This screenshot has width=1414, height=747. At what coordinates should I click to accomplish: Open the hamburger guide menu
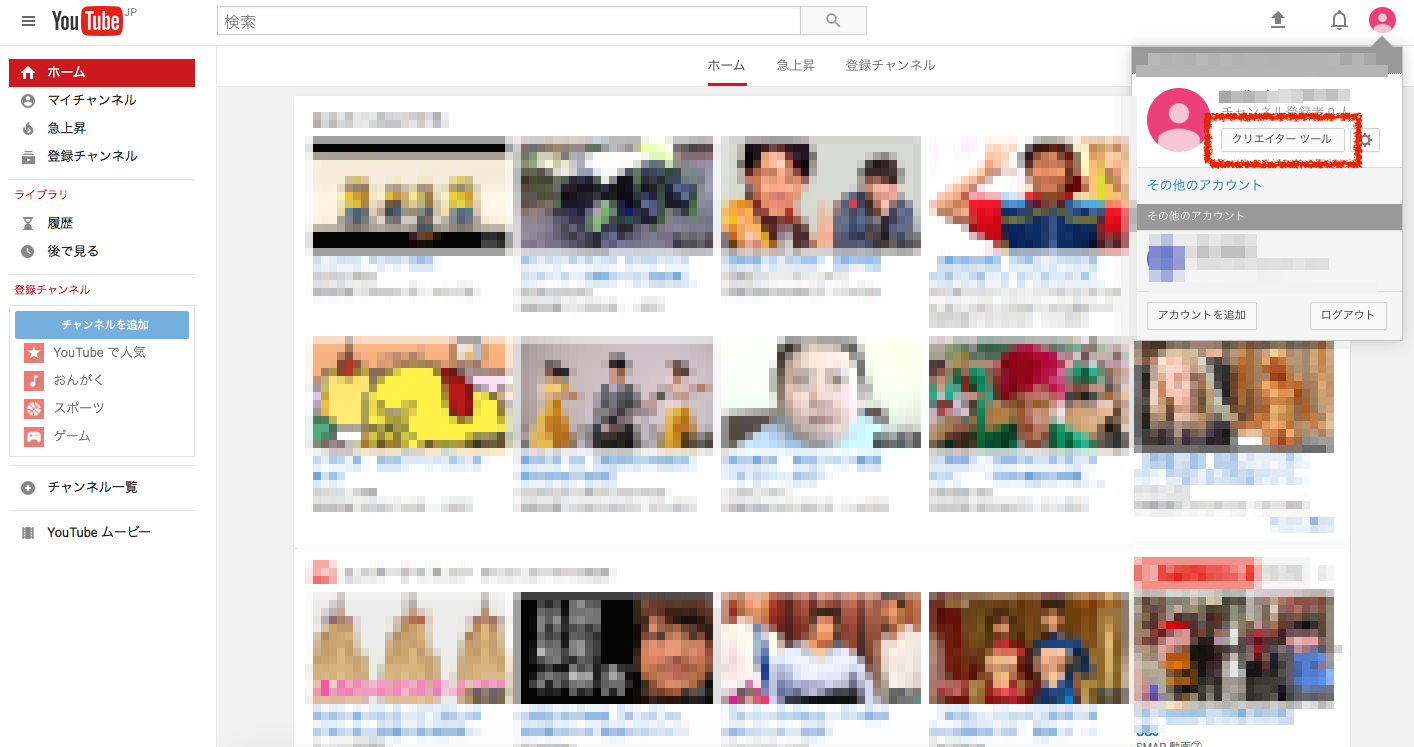28,21
